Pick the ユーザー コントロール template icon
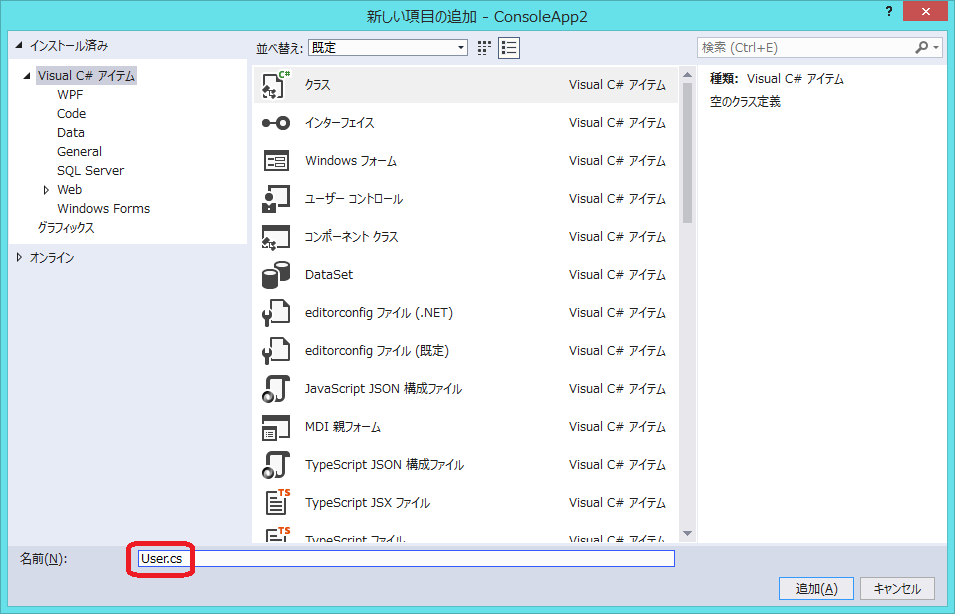The width and height of the screenshot is (955, 614). pyautogui.click(x=276, y=199)
